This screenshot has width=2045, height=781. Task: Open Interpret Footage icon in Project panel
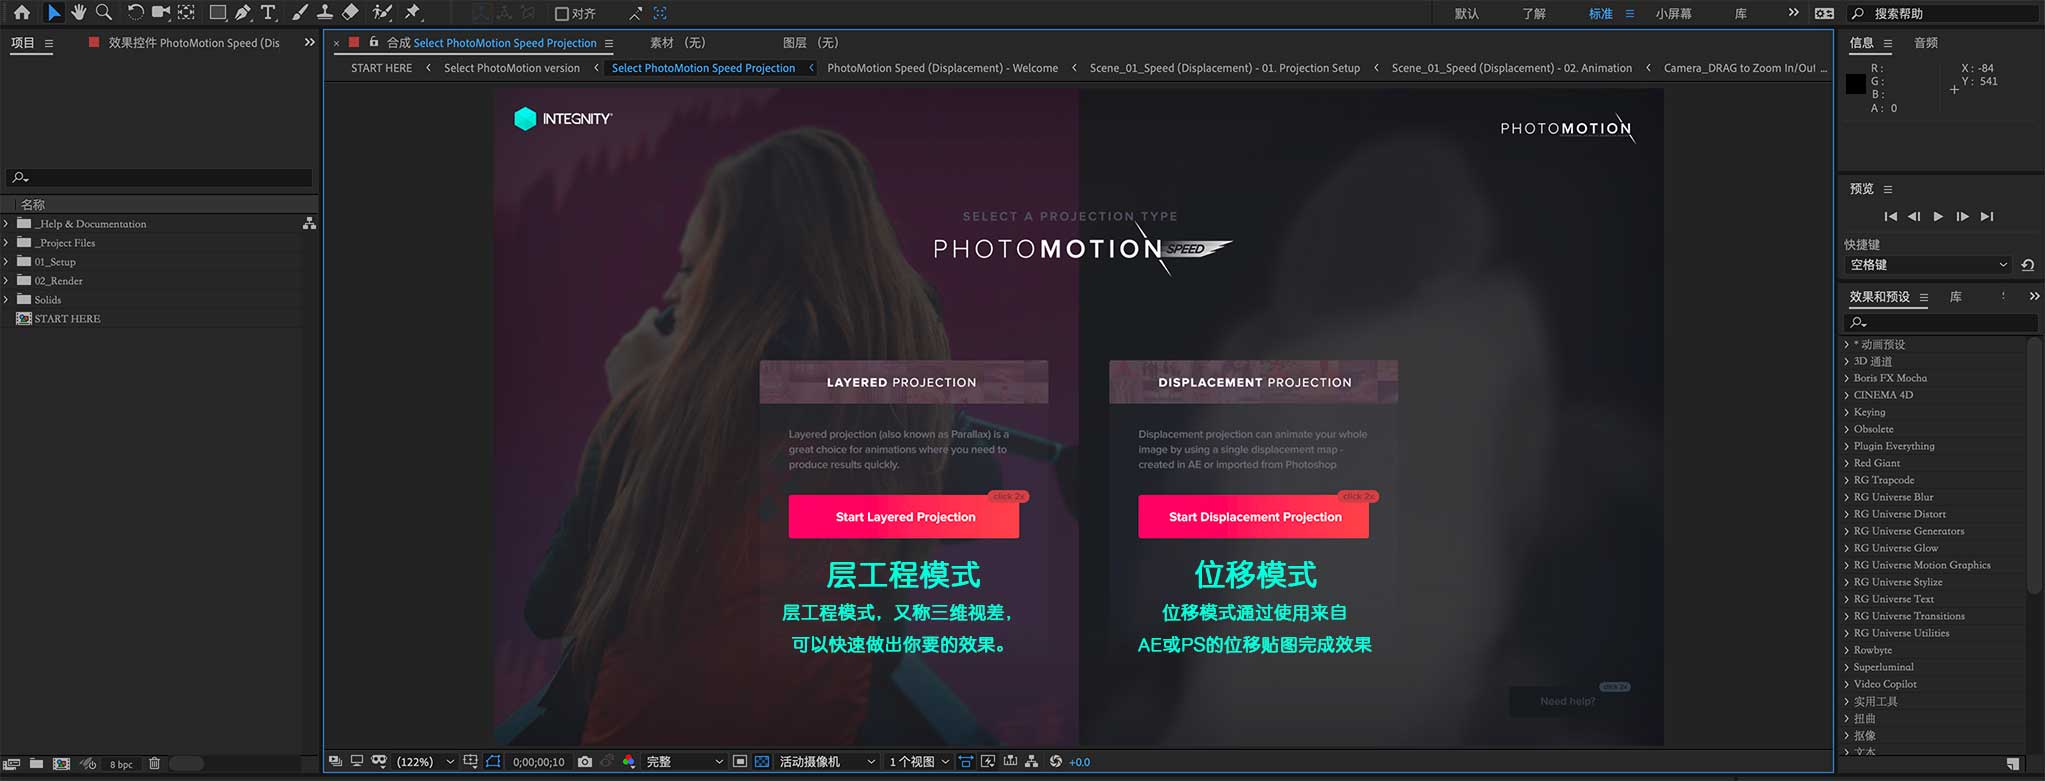point(11,764)
